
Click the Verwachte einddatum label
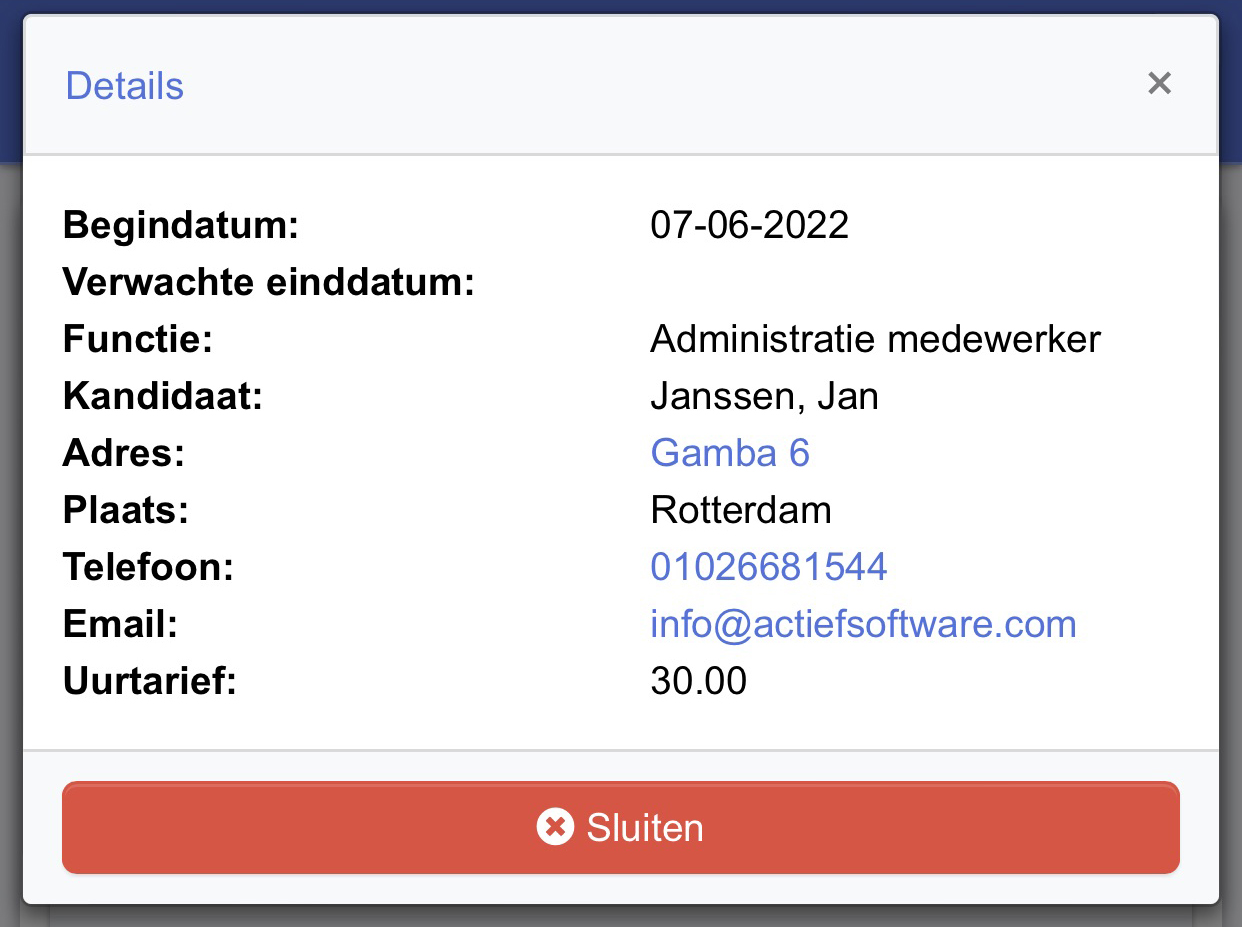pyautogui.click(x=268, y=282)
